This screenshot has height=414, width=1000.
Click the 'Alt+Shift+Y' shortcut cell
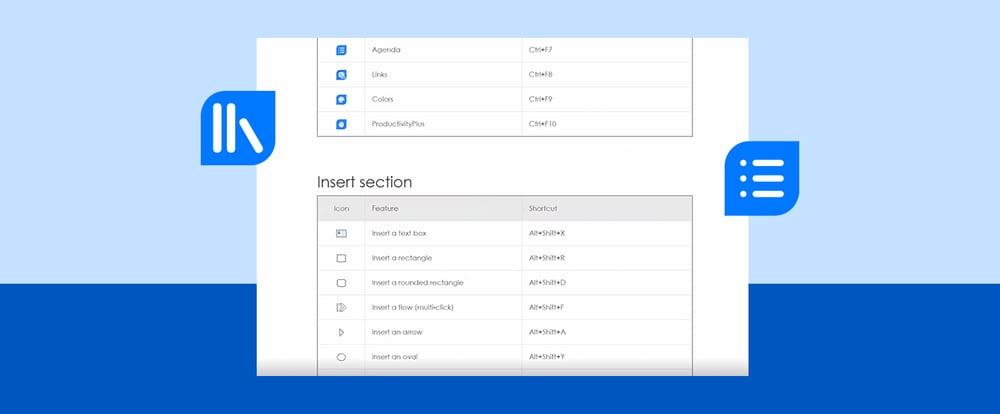[x=607, y=357]
